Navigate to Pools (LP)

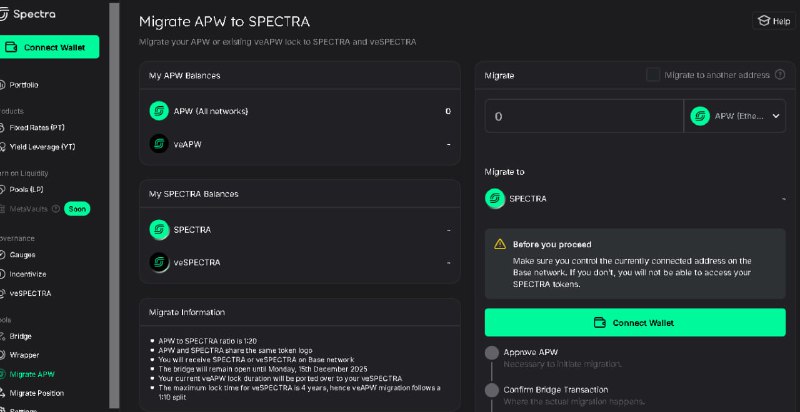31,189
